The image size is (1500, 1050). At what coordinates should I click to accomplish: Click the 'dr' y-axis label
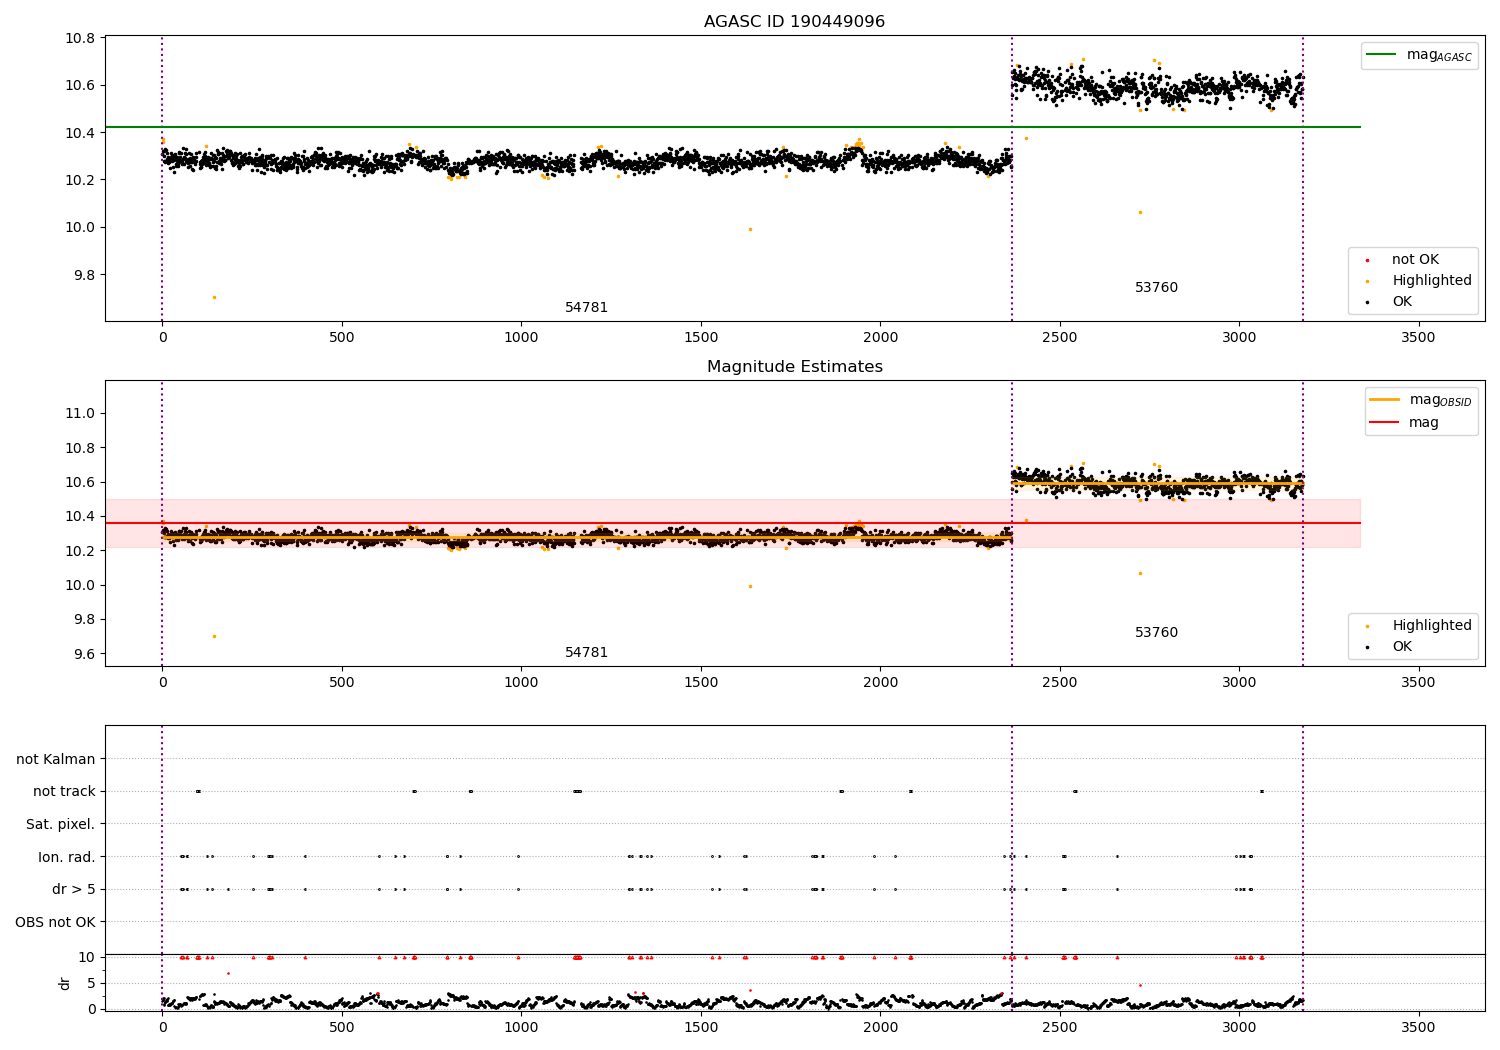[65, 983]
